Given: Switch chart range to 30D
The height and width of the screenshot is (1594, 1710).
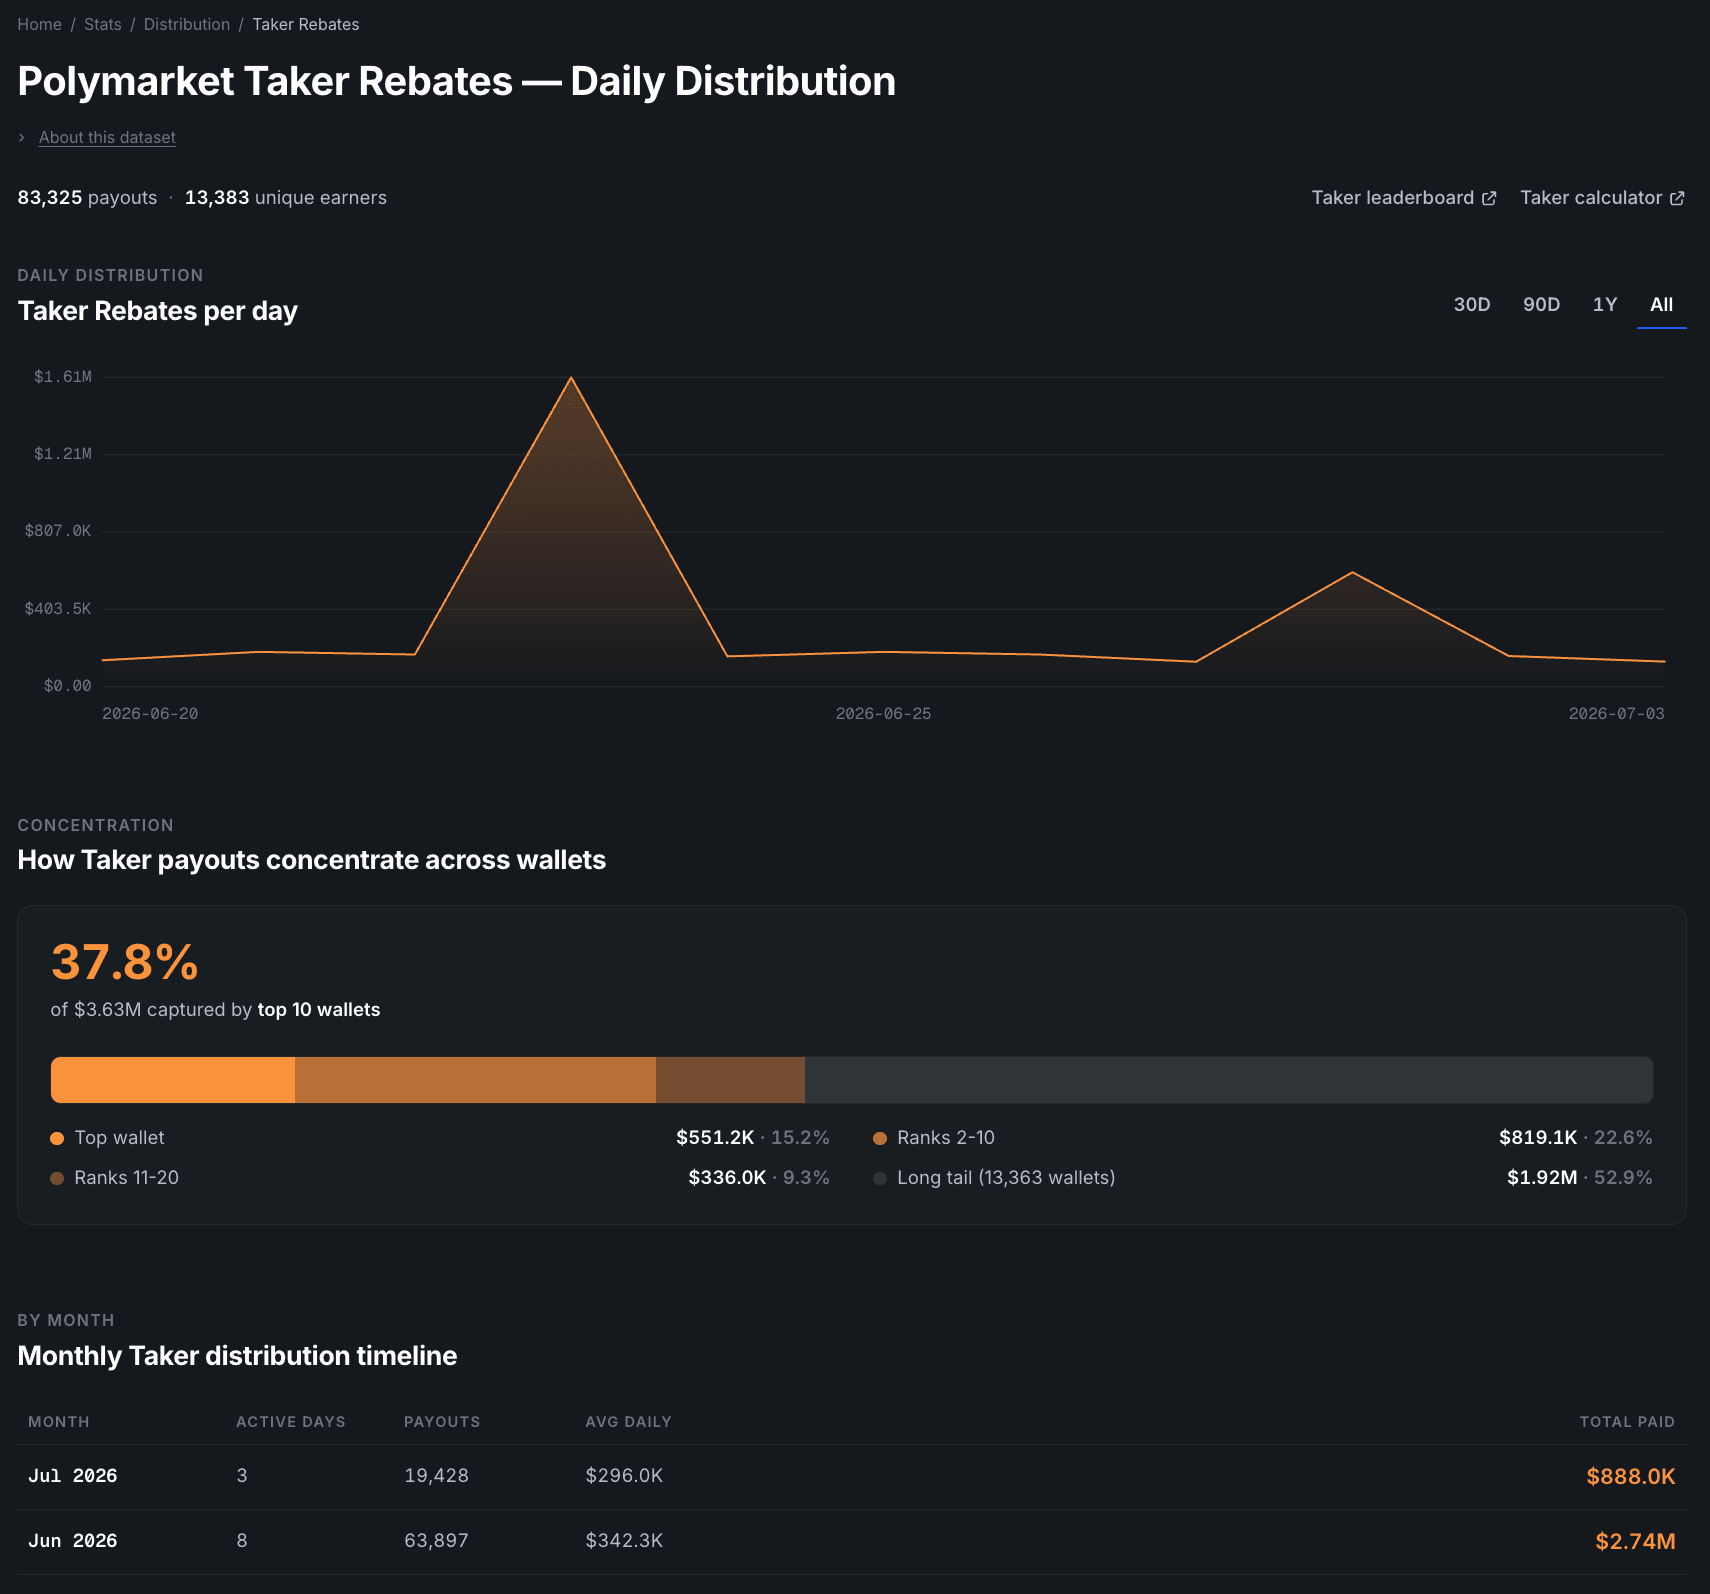Looking at the screenshot, I should (x=1471, y=304).
